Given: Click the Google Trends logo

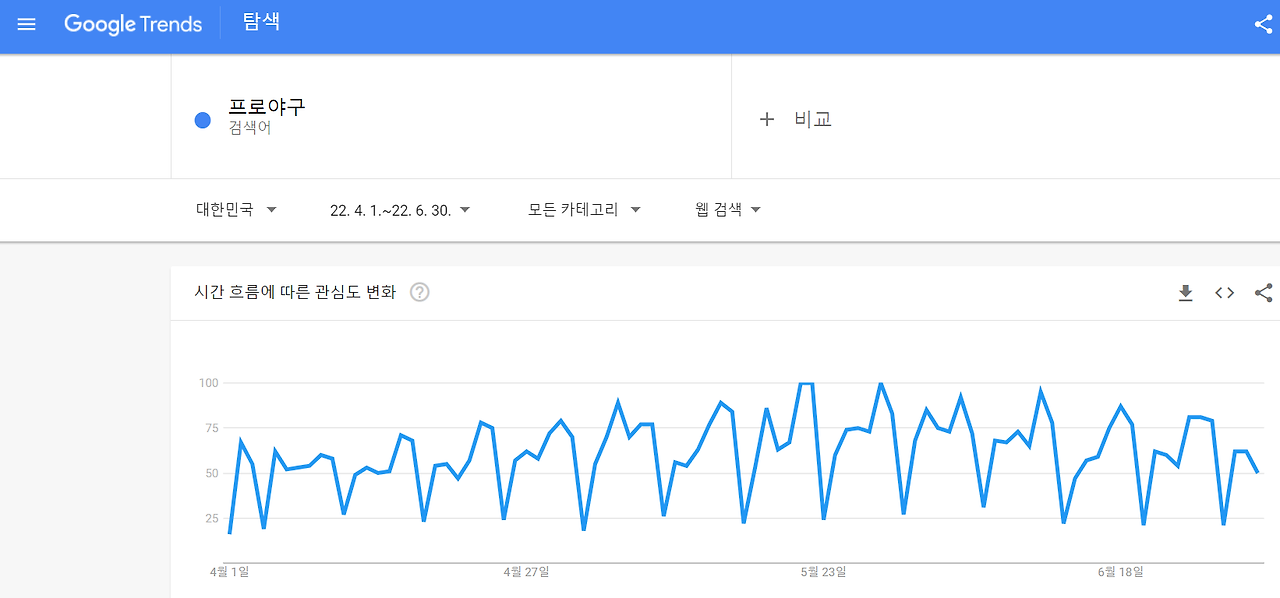Looking at the screenshot, I should tap(133, 24).
